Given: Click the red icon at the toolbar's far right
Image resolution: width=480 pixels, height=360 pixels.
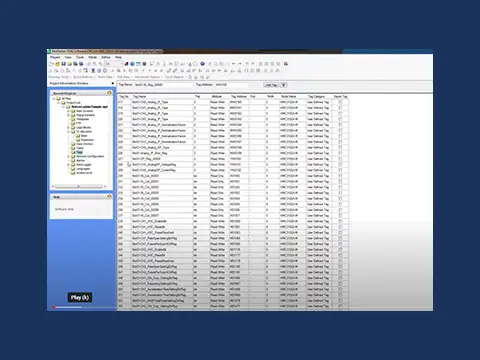Looking at the screenshot, I should tap(286, 64).
